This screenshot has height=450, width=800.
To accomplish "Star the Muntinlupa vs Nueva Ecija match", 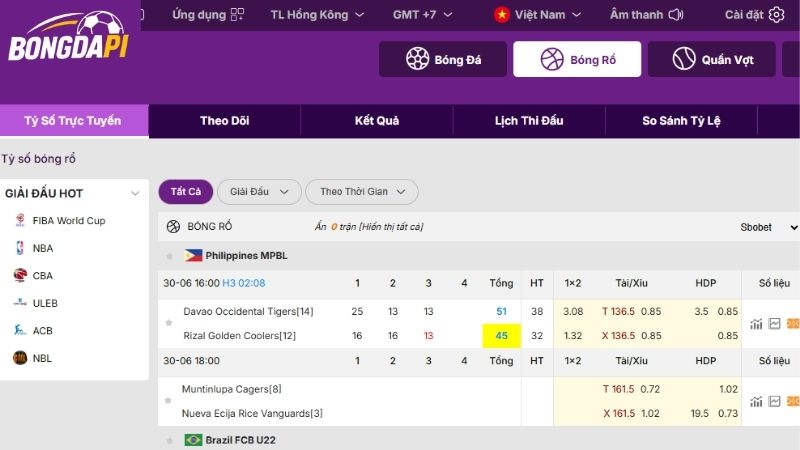I will 168,401.
